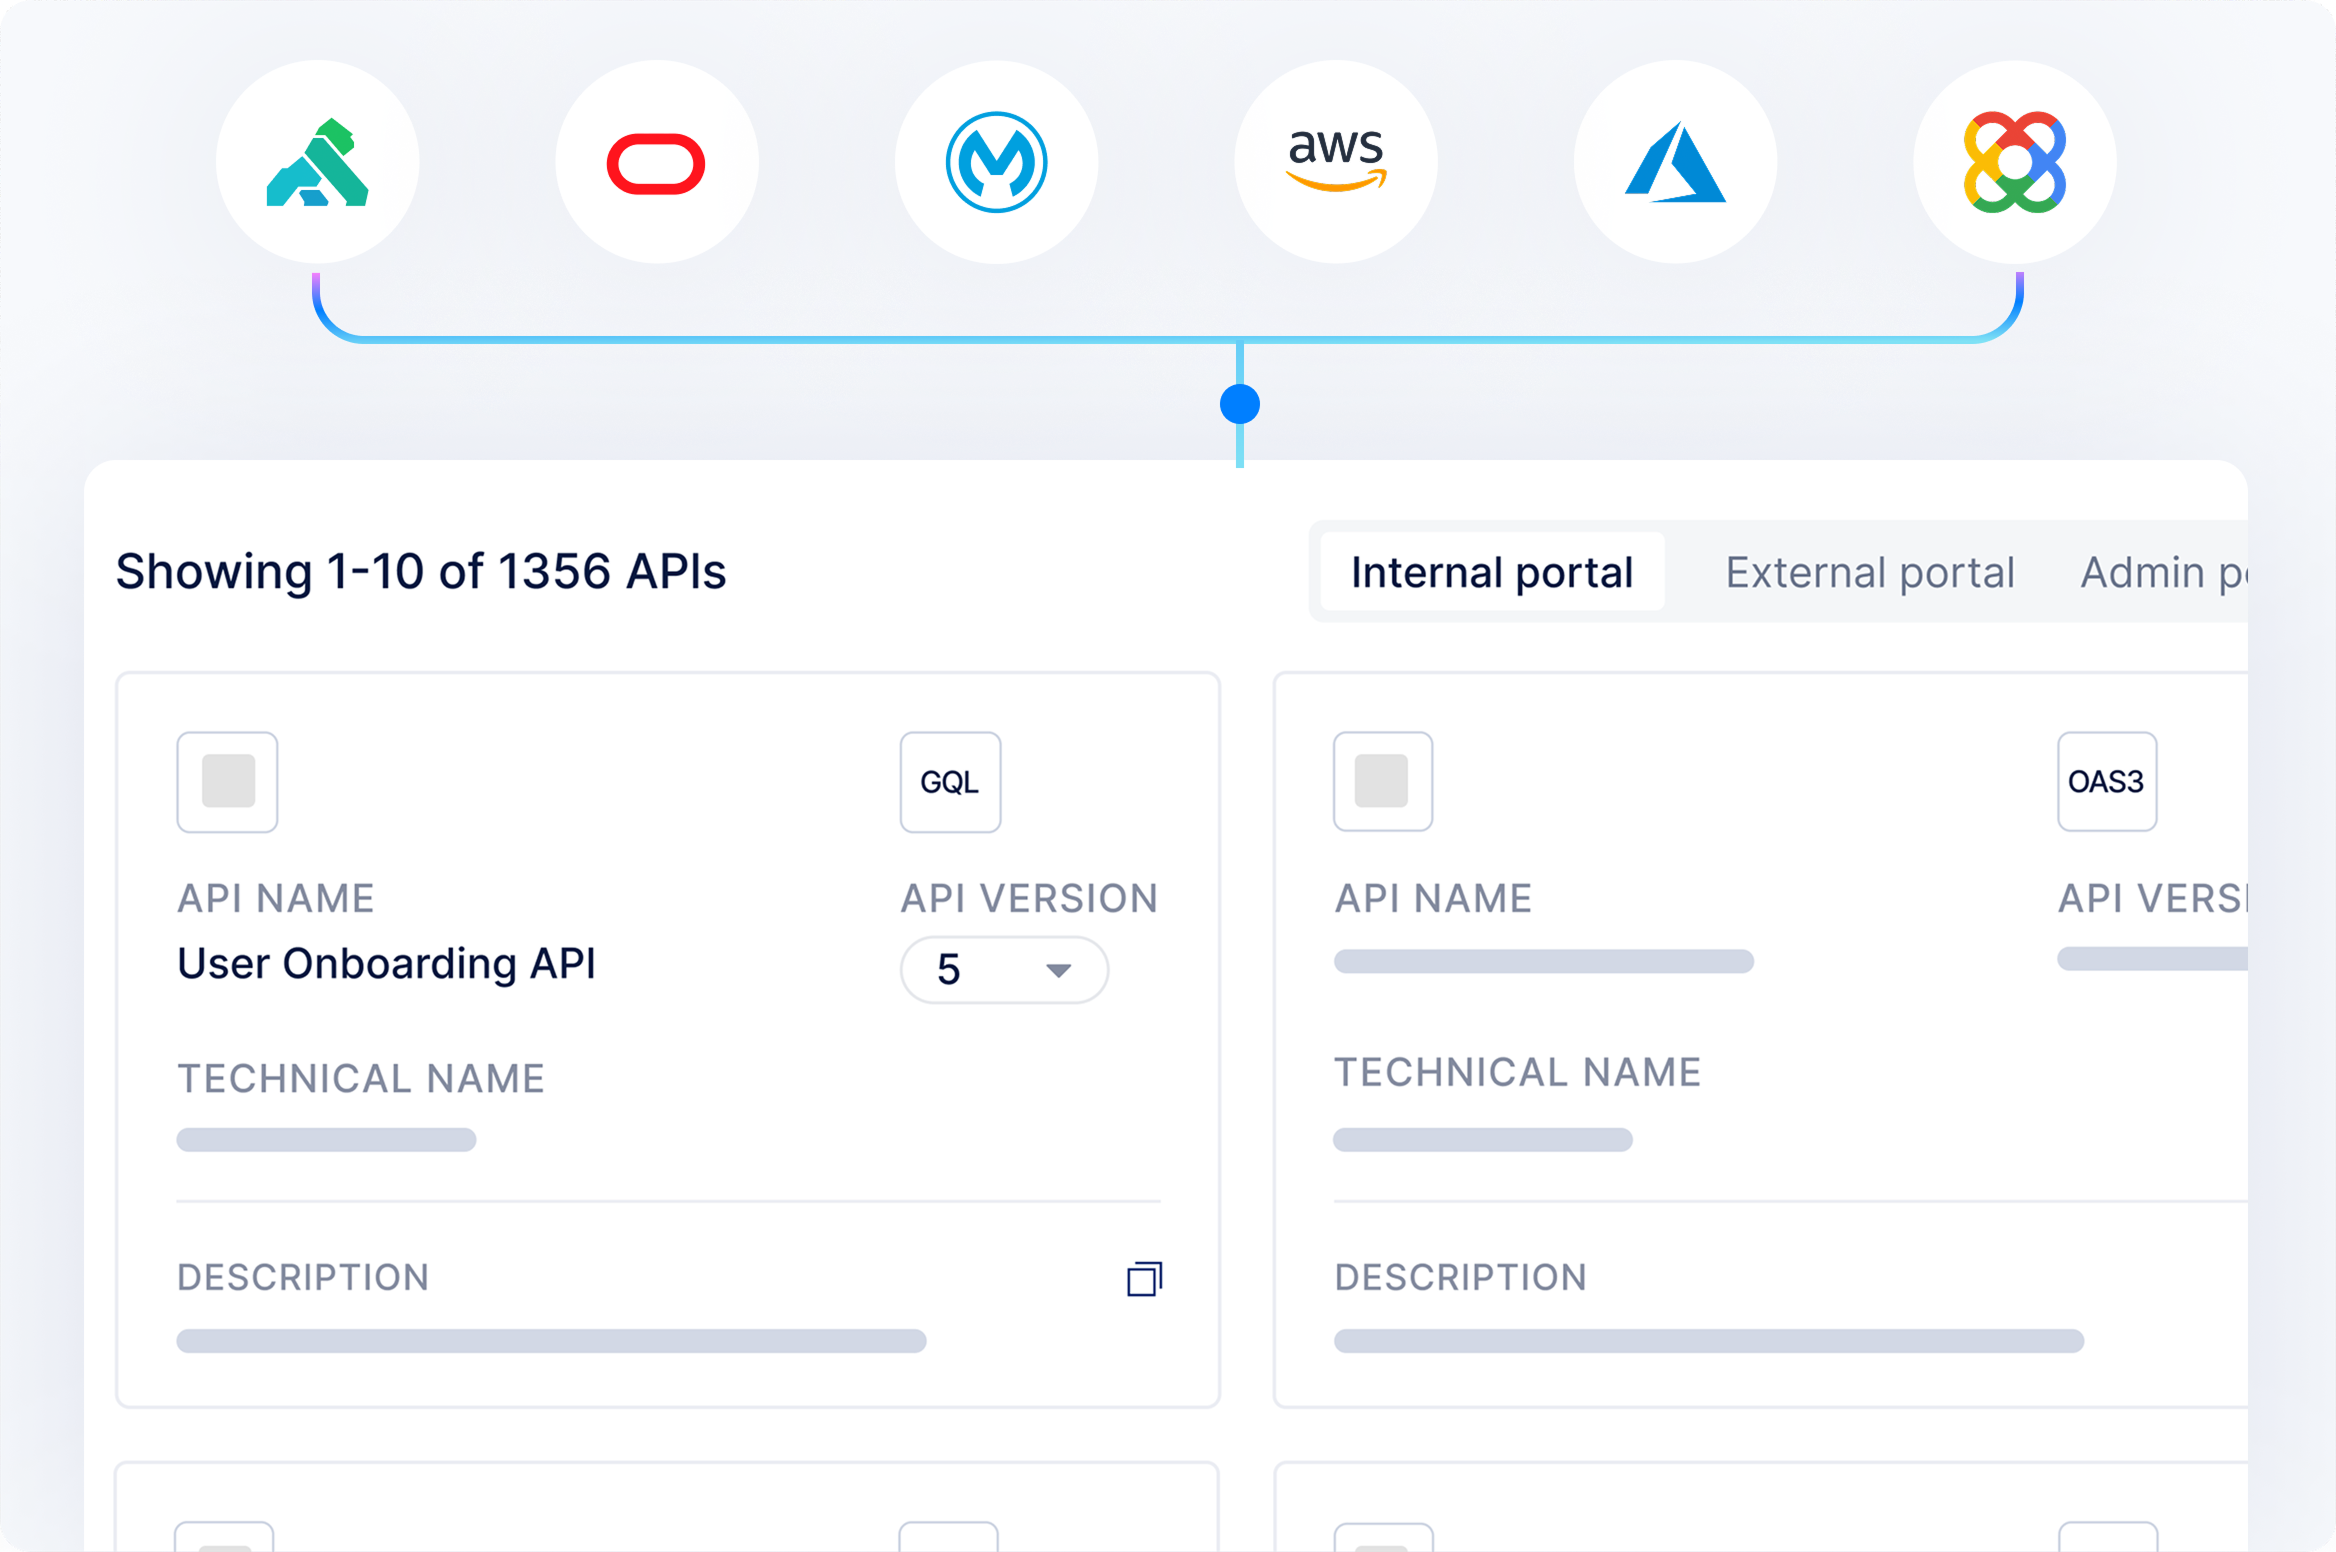Tick the checkbox on the OAS3 API card
This screenshot has height=1552, width=2336.
point(1382,782)
